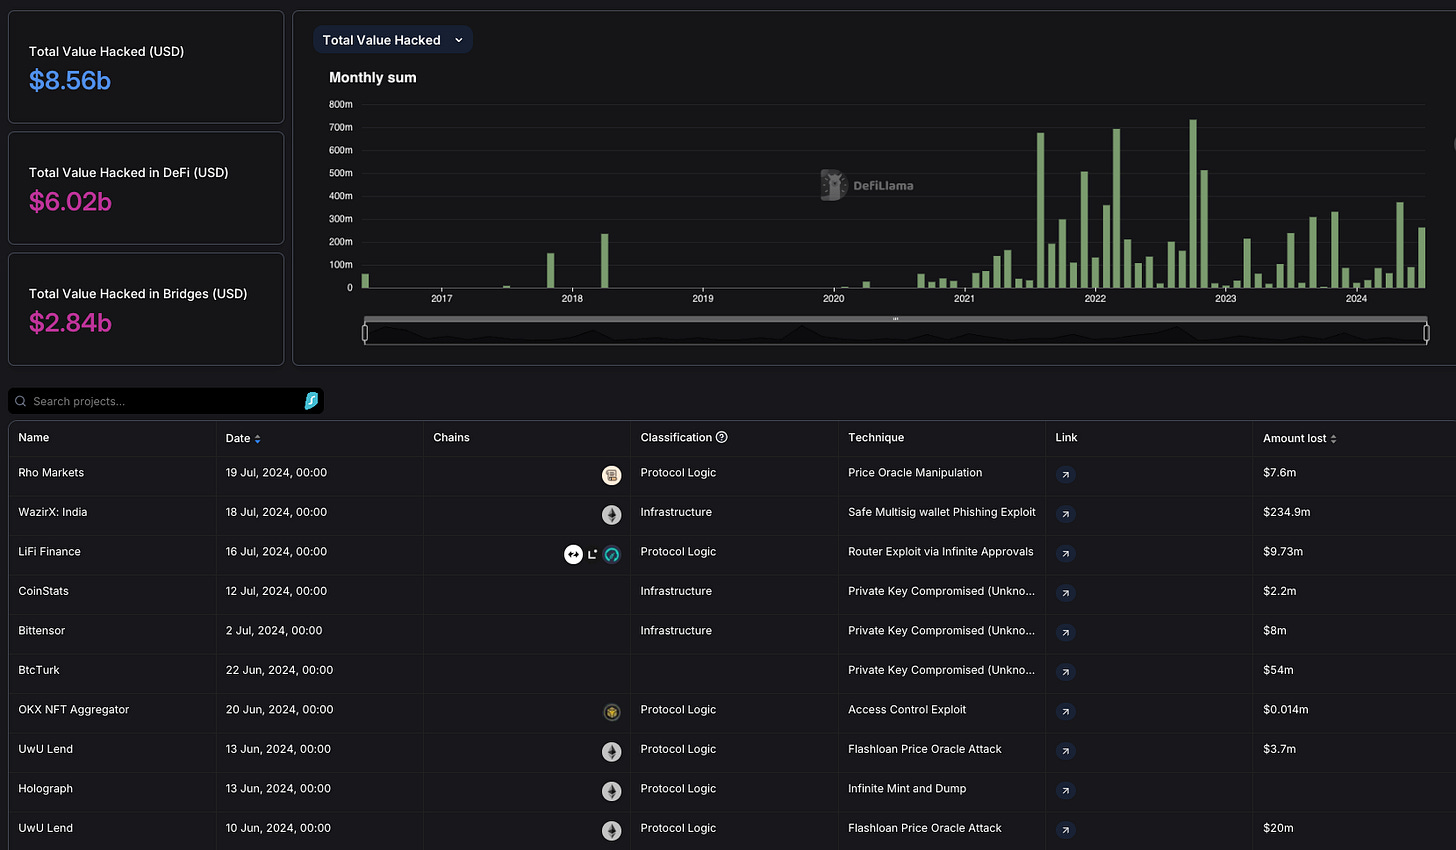This screenshot has width=1456, height=850.
Task: Click the small chain-count icon in LiFi Finance row
Action: (592, 554)
